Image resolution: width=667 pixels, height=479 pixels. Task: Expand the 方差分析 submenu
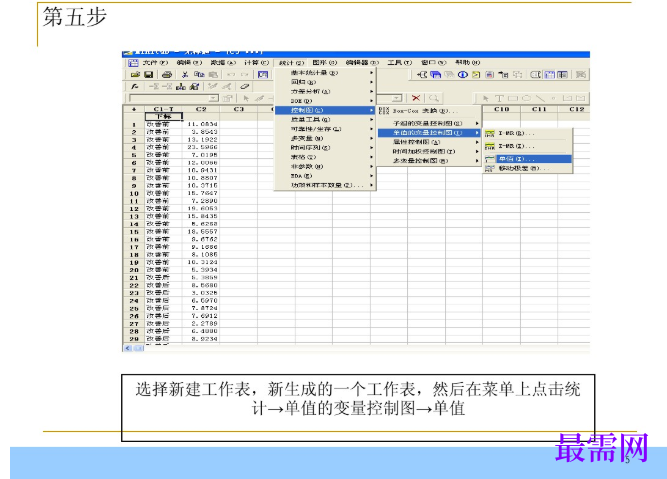pyautogui.click(x=325, y=91)
